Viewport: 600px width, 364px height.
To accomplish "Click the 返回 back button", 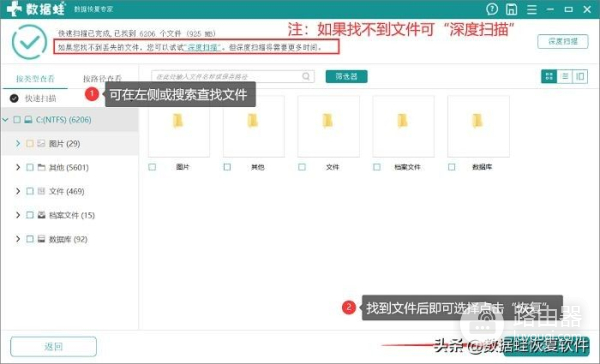I will click(x=53, y=347).
